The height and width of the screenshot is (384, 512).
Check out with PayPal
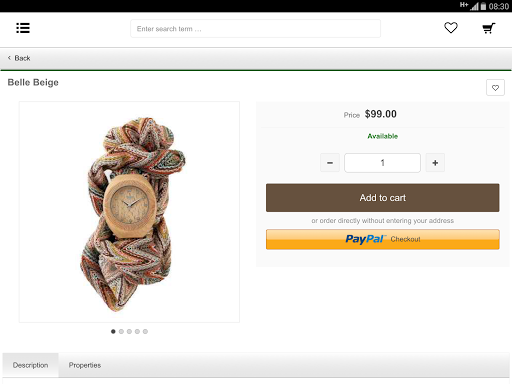[383, 239]
